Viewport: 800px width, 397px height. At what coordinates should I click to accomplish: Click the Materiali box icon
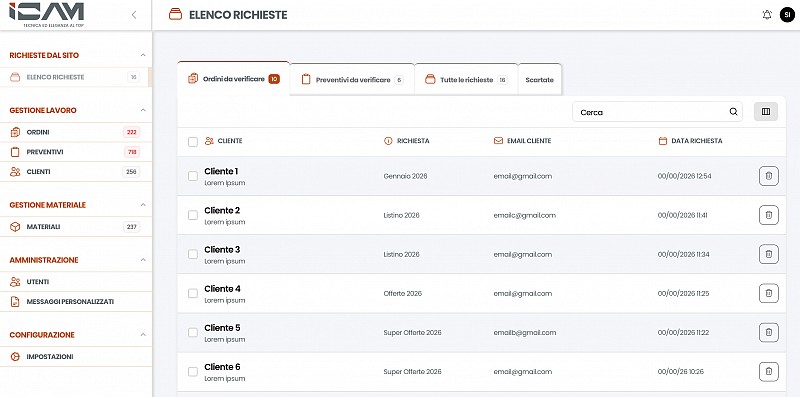tap(15, 227)
